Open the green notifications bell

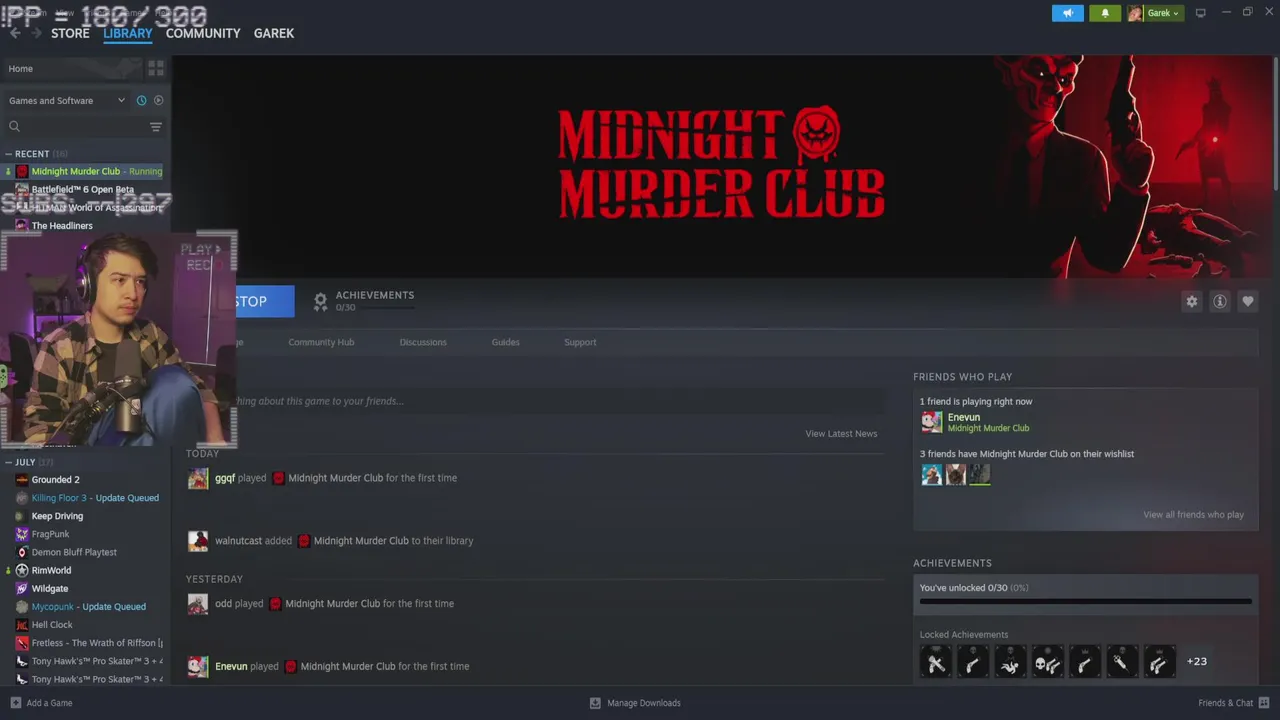pyautogui.click(x=1105, y=13)
